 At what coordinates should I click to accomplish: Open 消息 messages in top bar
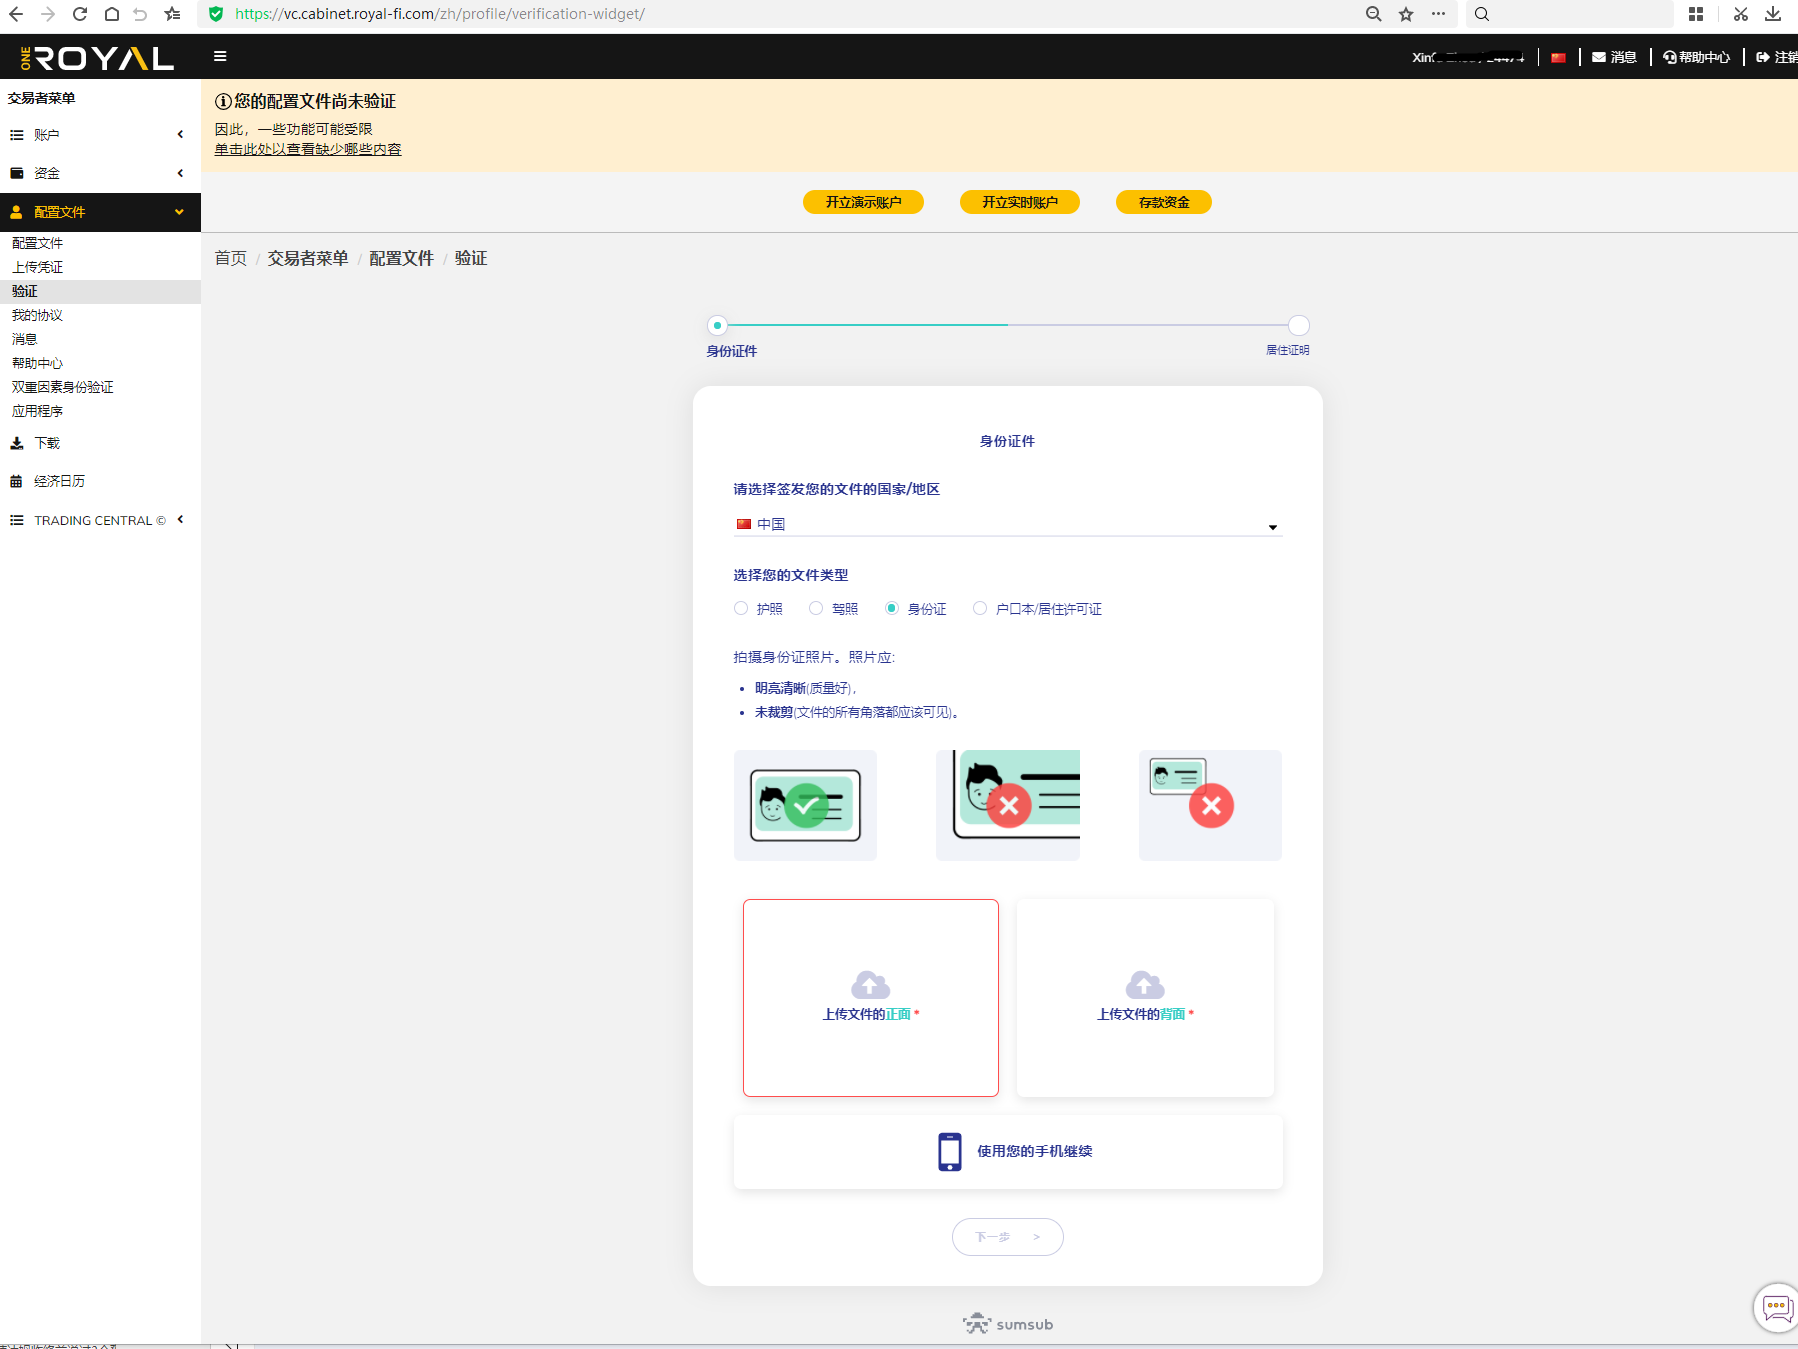[x=1614, y=57]
